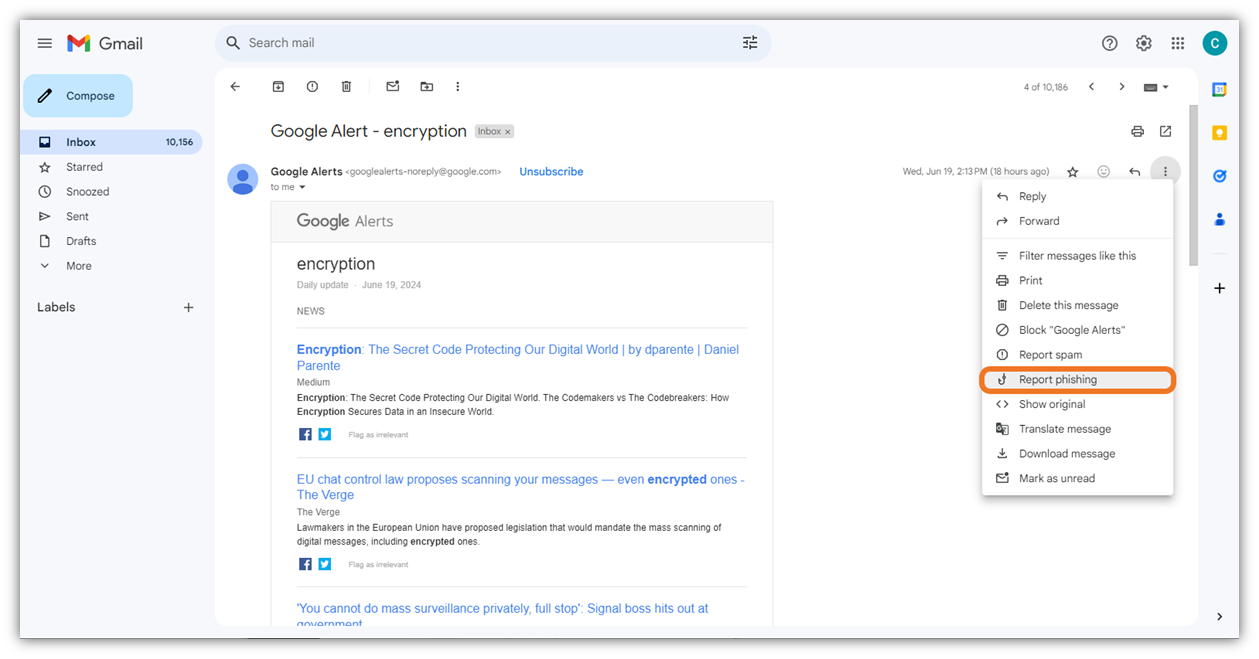Open the input tools dropdown
Screen dimensions: 1259x659
pos(1153,87)
